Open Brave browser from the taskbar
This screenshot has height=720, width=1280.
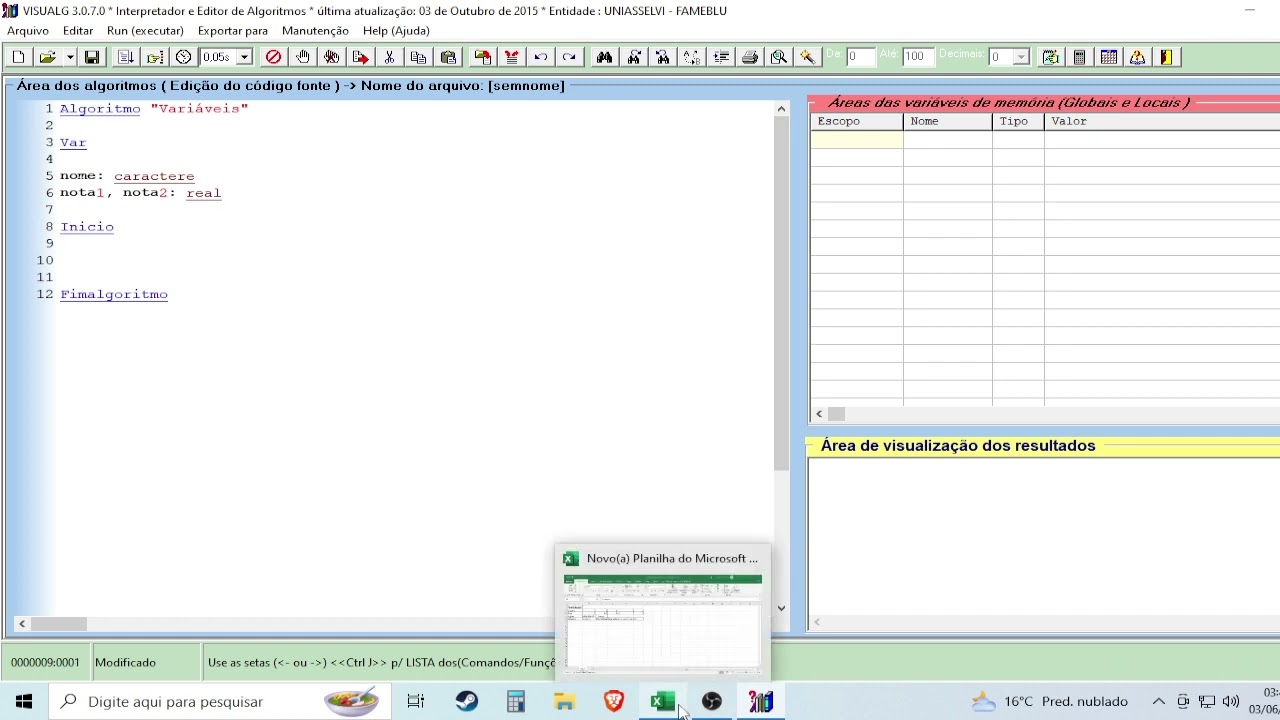(x=614, y=702)
